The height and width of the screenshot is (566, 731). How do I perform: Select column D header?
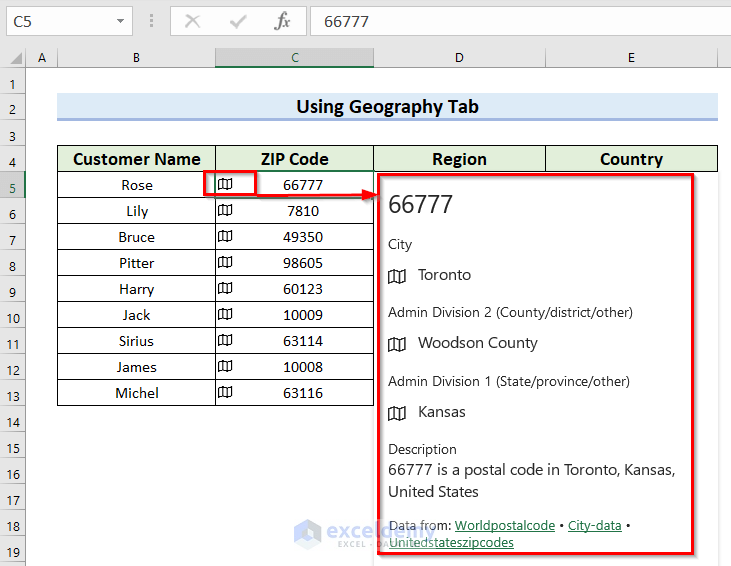tap(459, 58)
